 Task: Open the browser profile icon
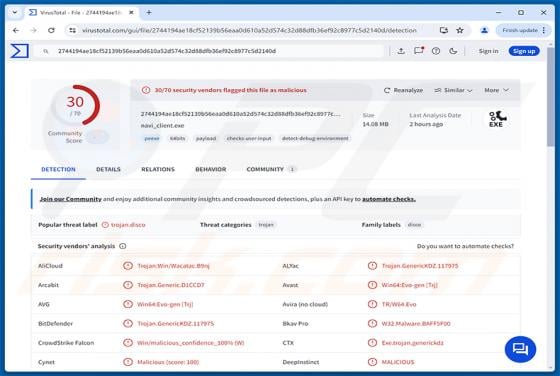point(484,31)
